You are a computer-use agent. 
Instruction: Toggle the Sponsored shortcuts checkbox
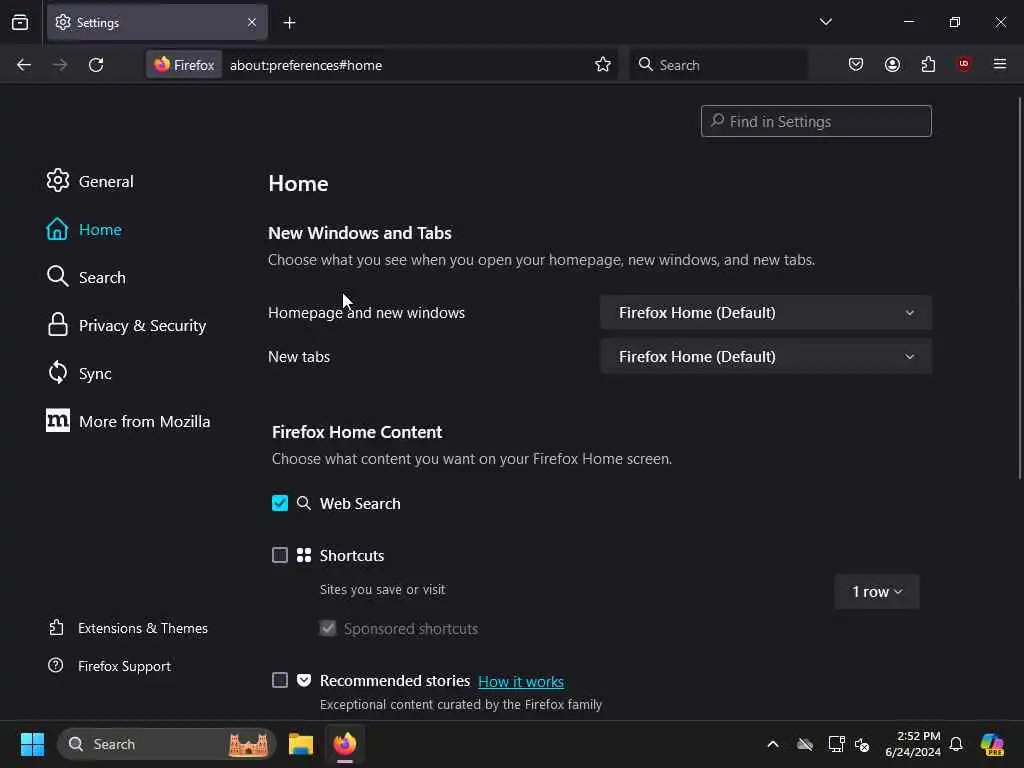(x=328, y=628)
